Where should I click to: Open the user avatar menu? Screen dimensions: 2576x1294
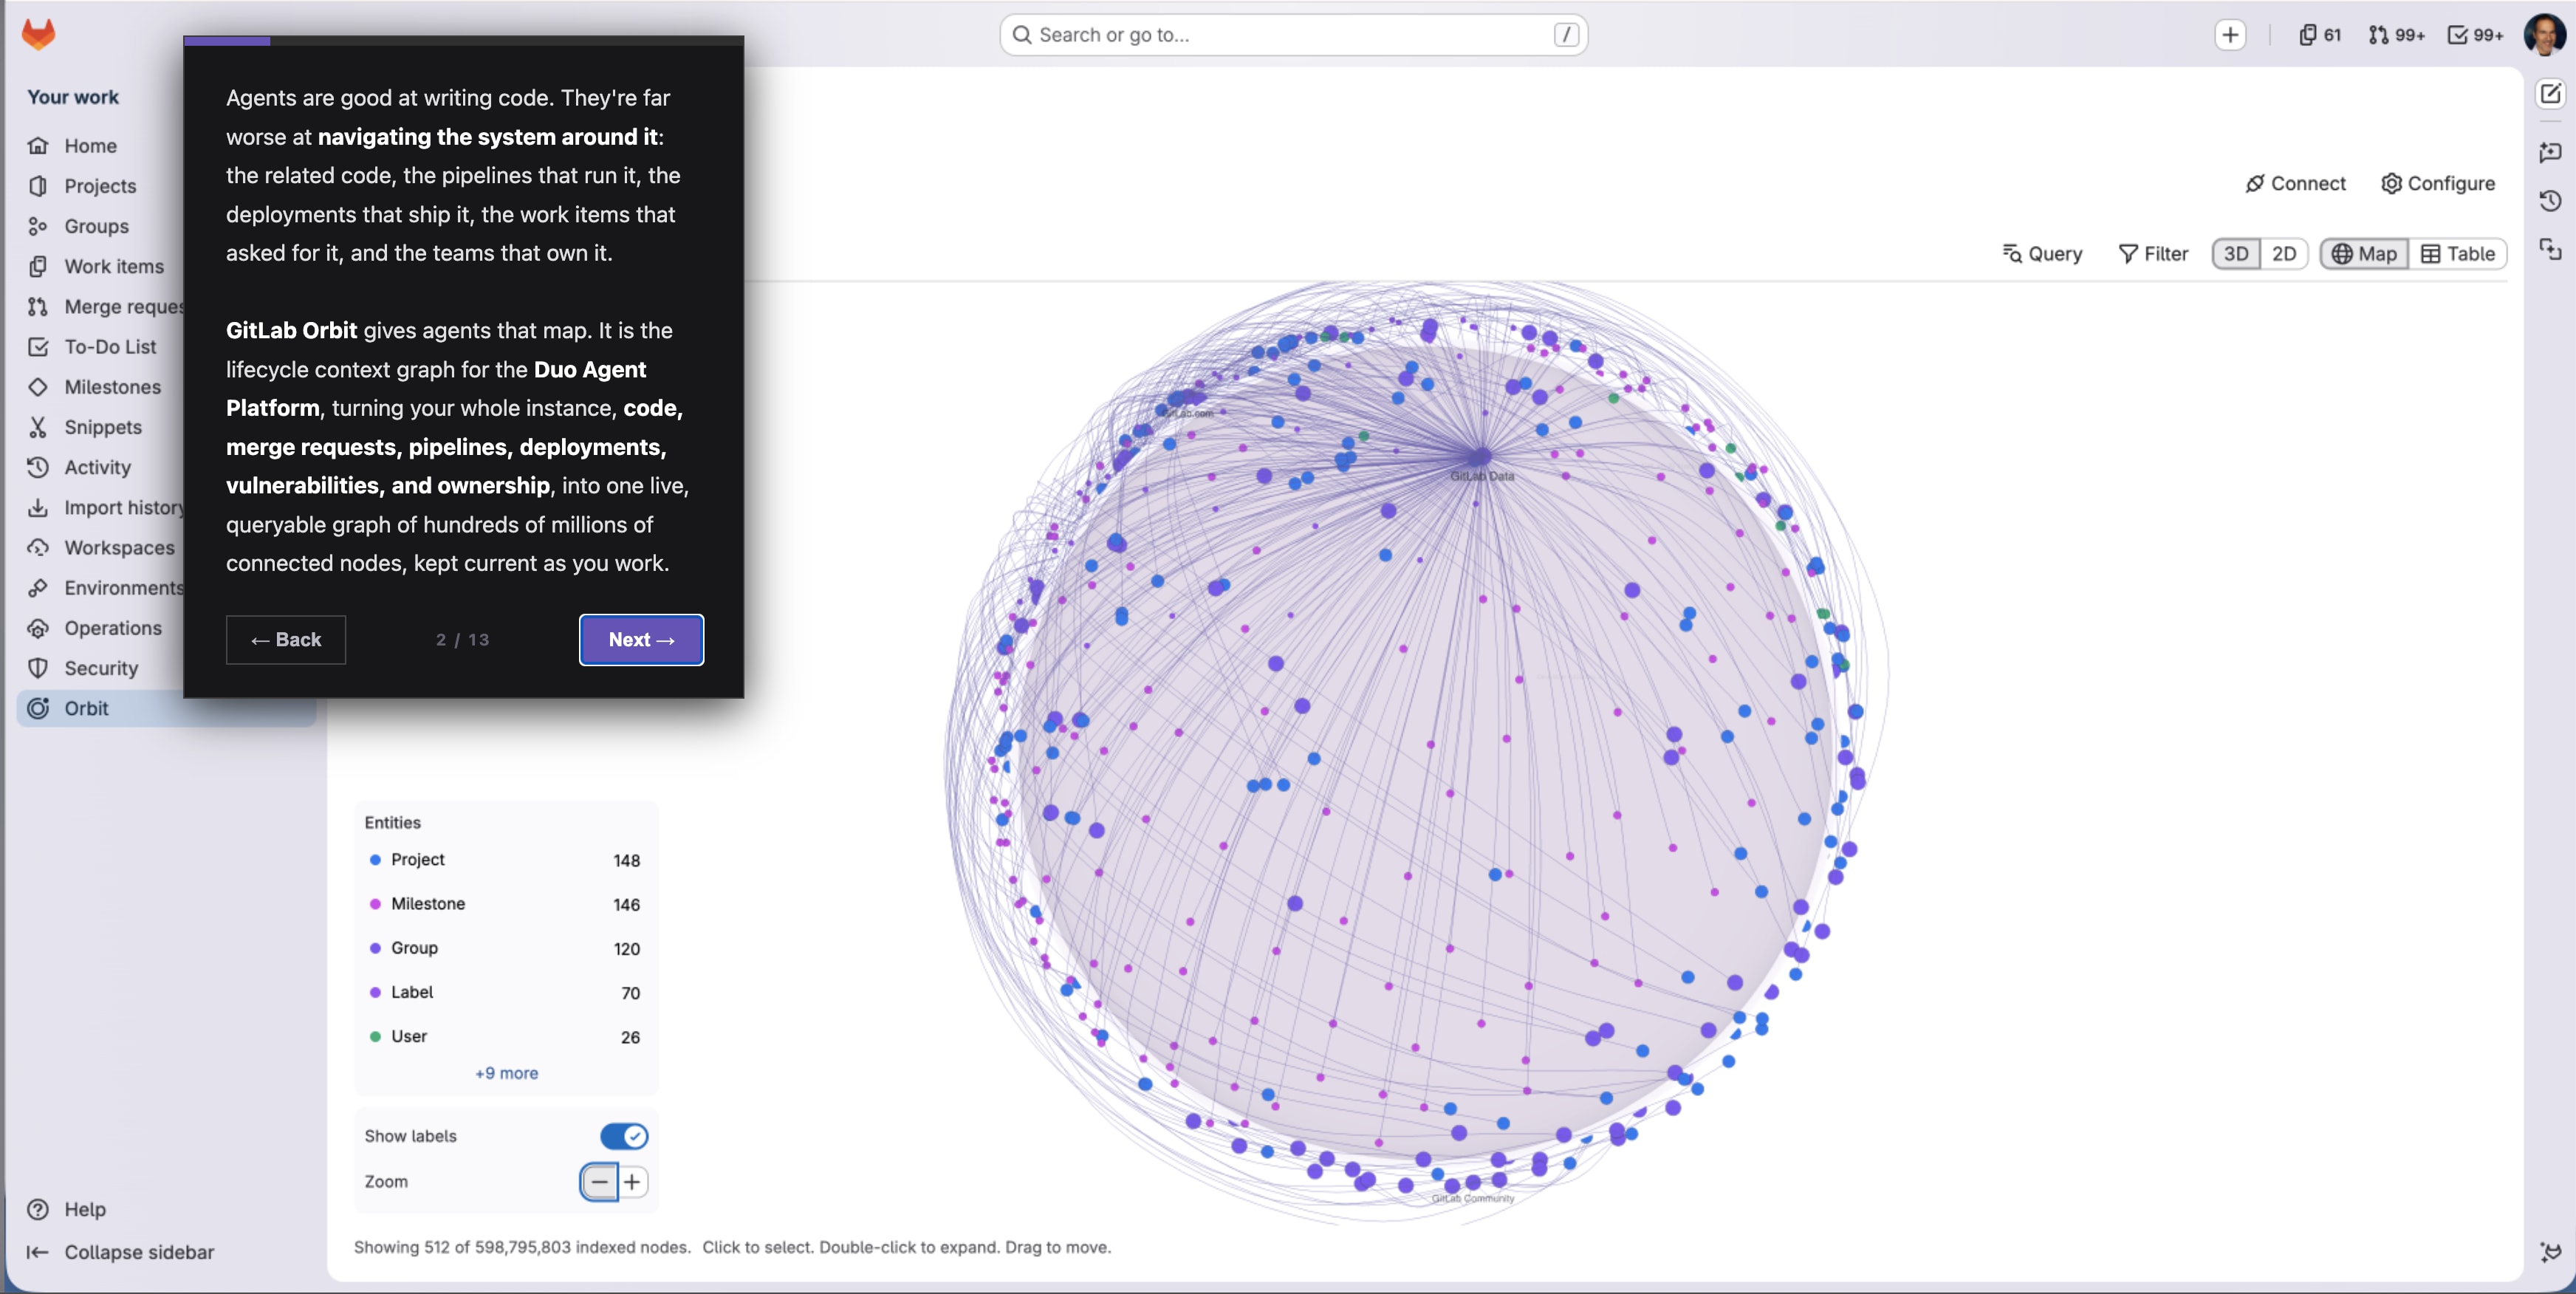tap(2544, 35)
